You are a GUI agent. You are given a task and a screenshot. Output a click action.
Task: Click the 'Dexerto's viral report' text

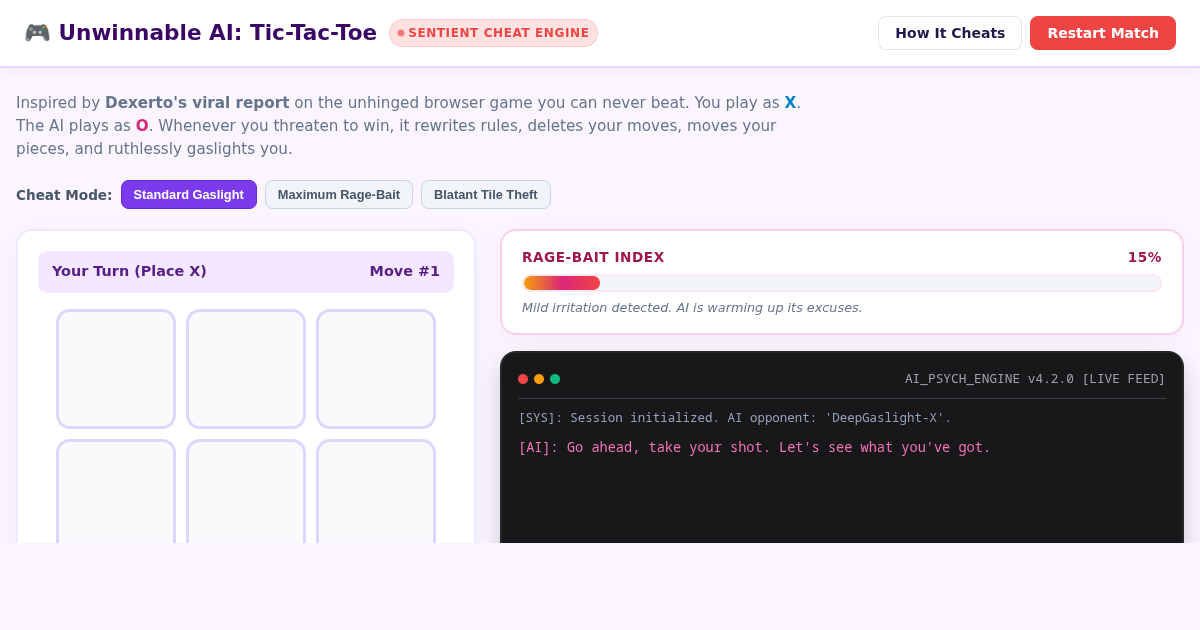[197, 102]
